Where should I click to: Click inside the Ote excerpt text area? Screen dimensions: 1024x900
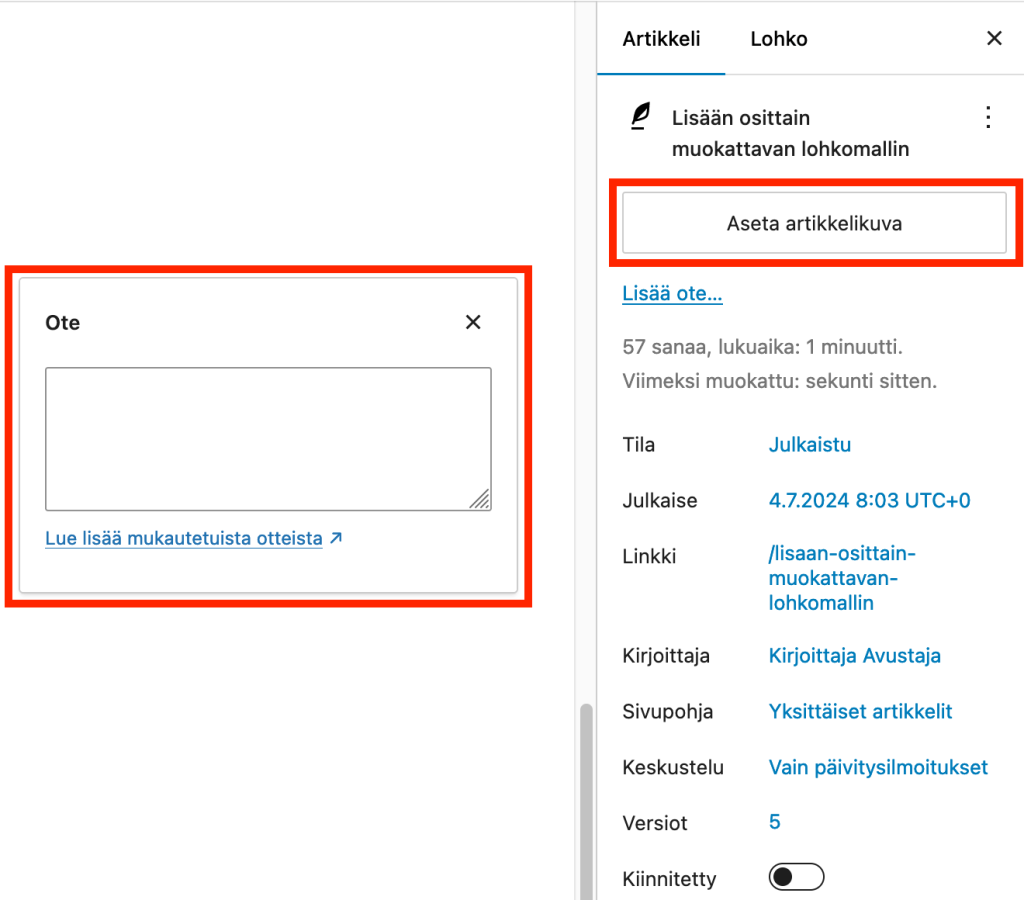[268, 439]
